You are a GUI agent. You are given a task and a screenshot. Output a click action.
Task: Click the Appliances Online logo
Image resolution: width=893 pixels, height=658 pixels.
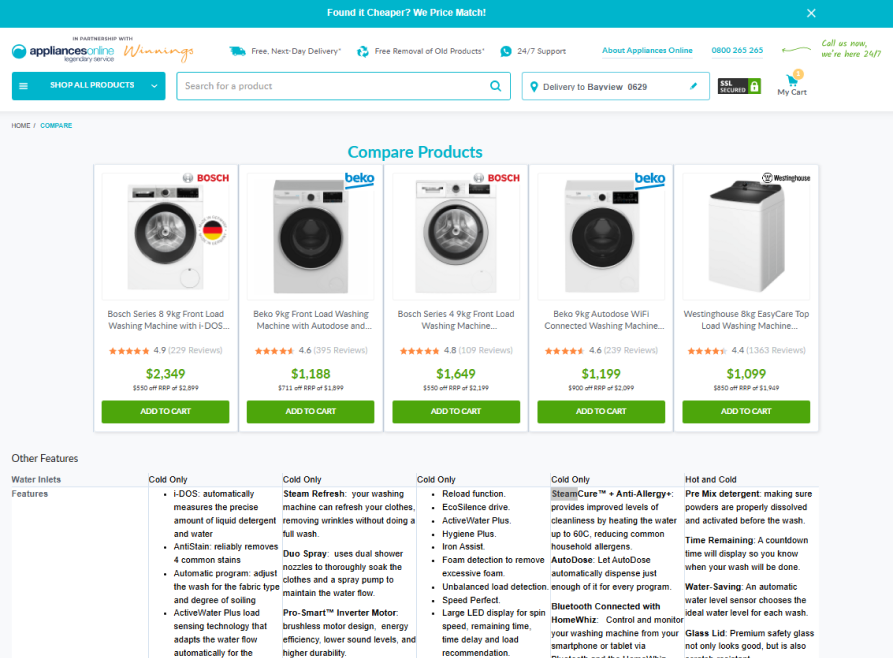coord(63,52)
